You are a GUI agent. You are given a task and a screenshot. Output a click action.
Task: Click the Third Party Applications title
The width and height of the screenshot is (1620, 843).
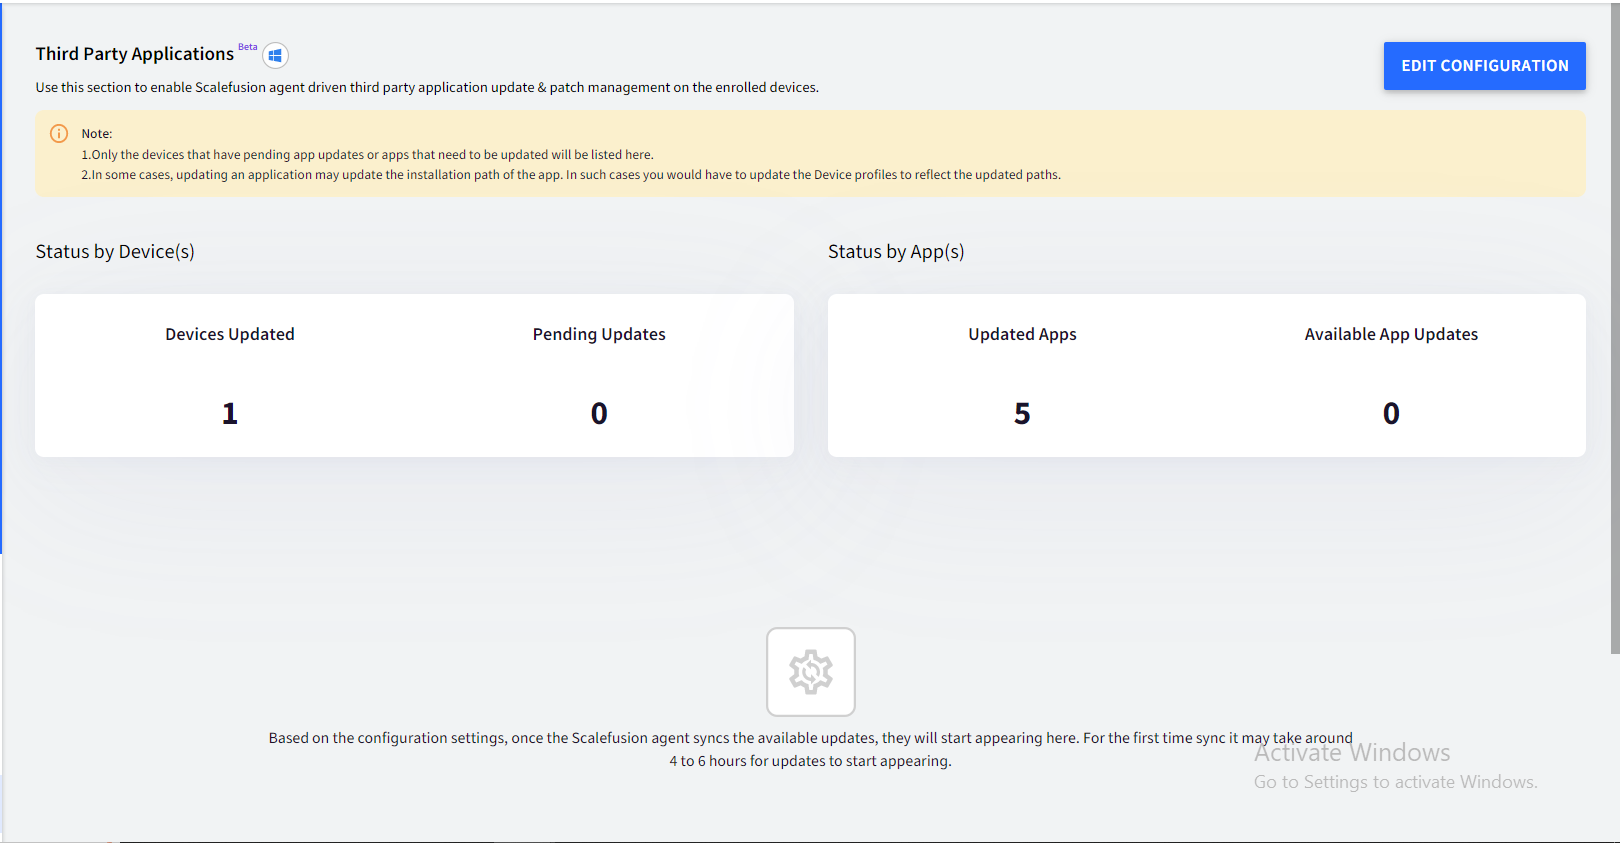(x=135, y=54)
